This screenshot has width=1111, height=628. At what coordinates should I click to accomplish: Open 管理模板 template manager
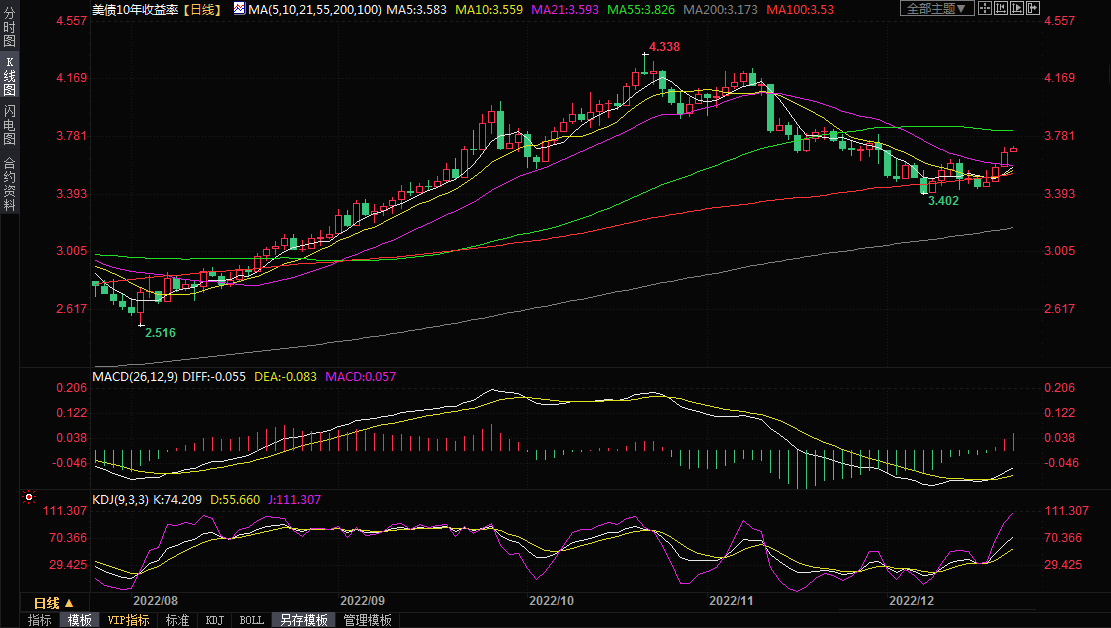[x=367, y=620]
